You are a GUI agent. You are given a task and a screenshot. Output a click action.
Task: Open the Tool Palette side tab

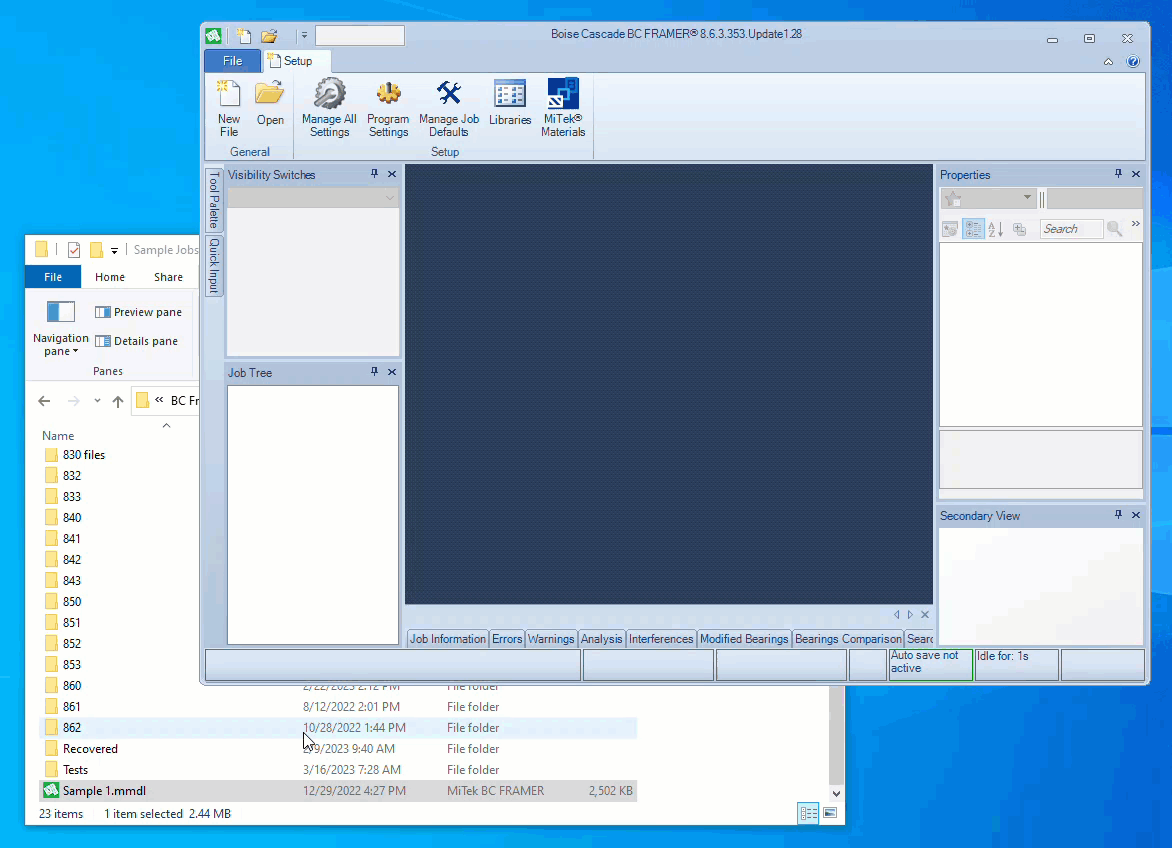[214, 199]
